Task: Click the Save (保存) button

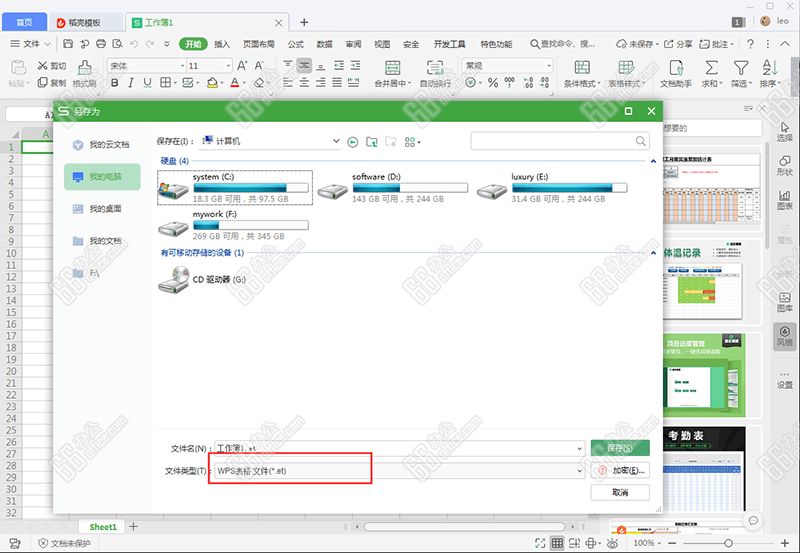Action: [x=620, y=448]
